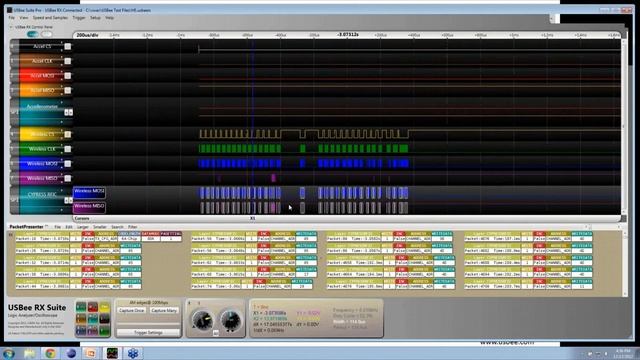The height and width of the screenshot is (360, 640).
Task: Click the green tile in the grid's top row
Action: [81, 307]
